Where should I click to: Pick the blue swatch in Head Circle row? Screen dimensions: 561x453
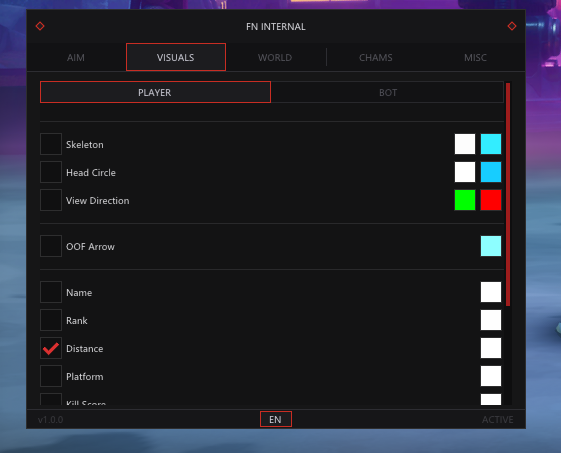coord(491,172)
